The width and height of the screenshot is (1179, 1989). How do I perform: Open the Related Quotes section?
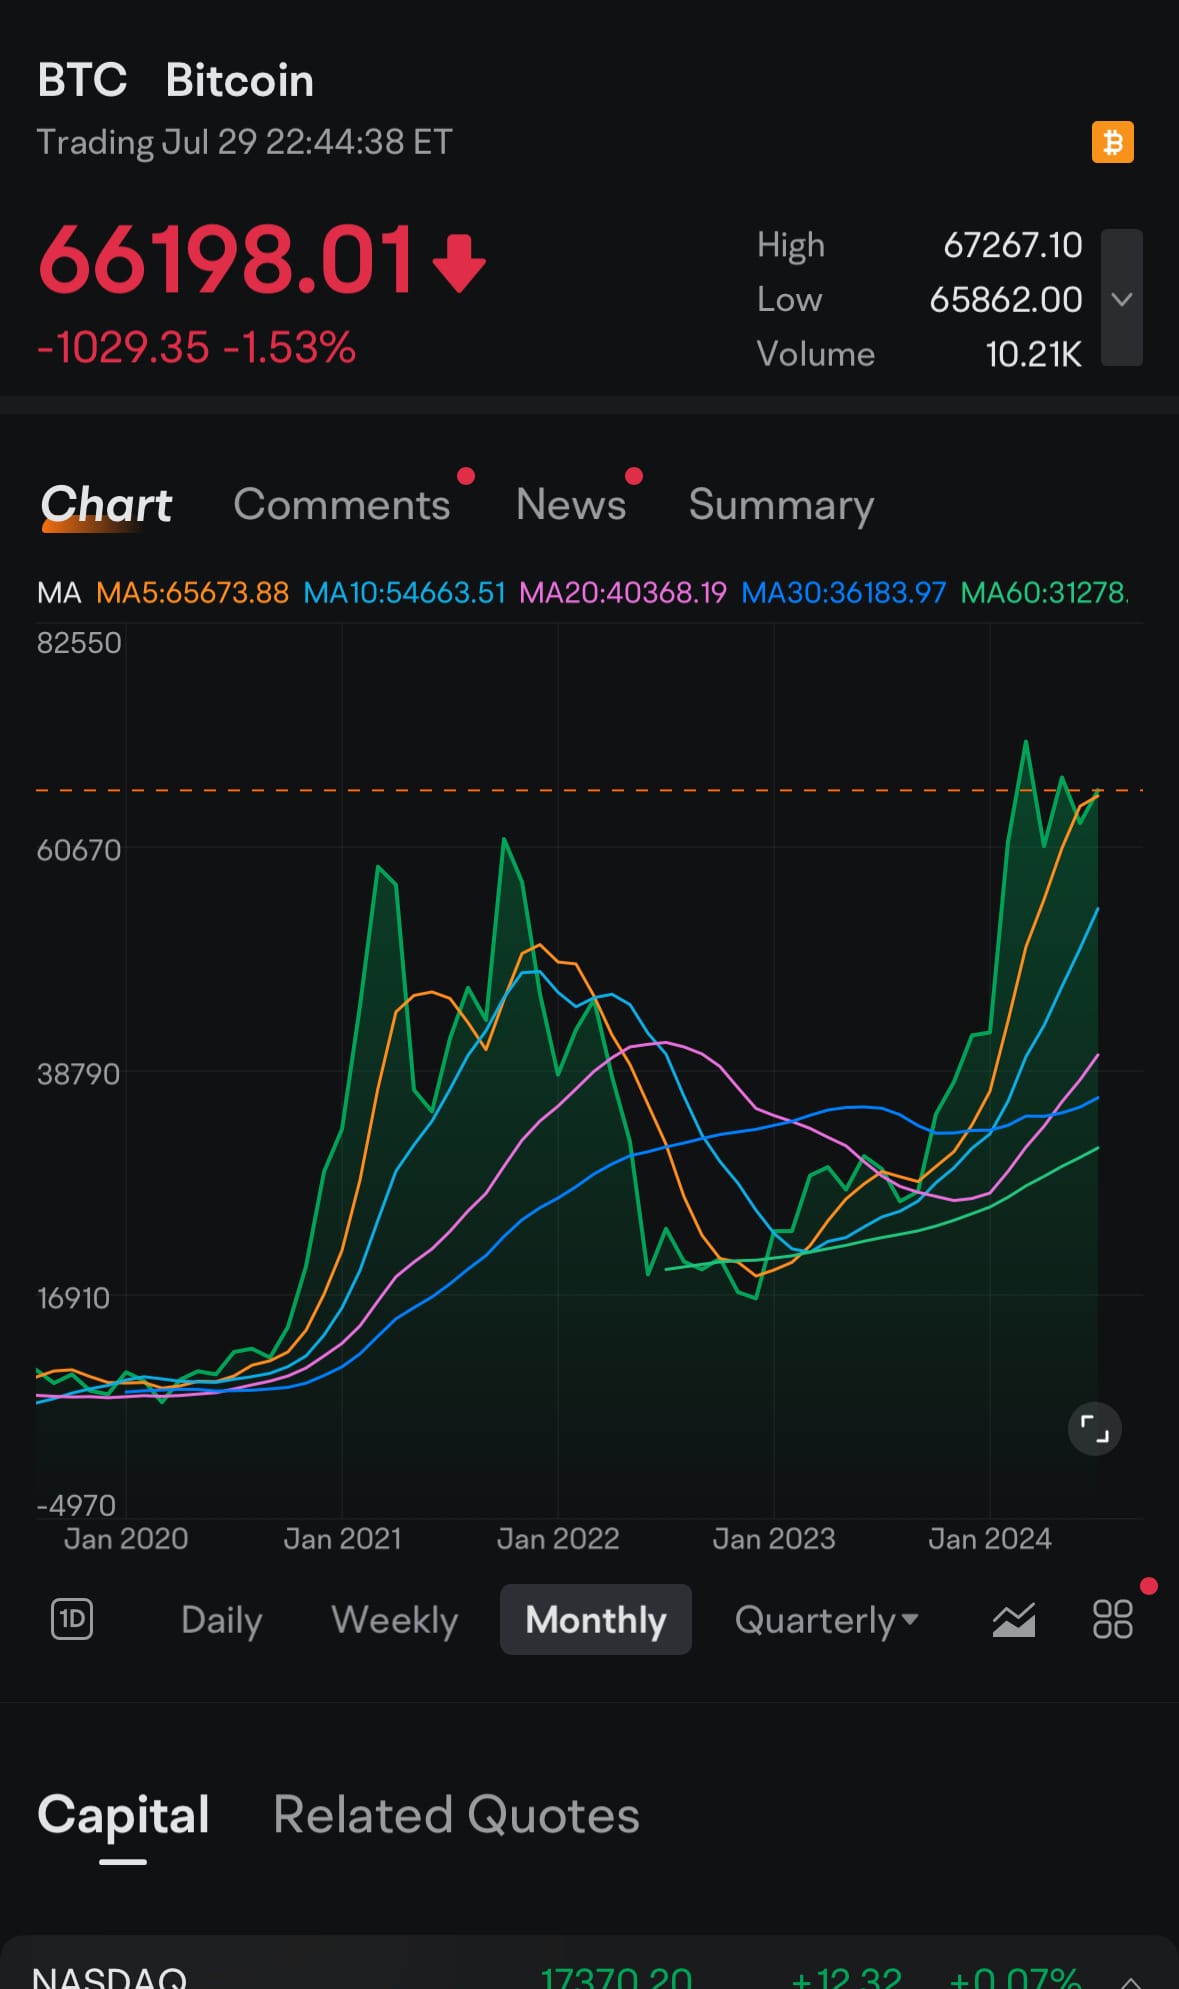pyautogui.click(x=456, y=1814)
